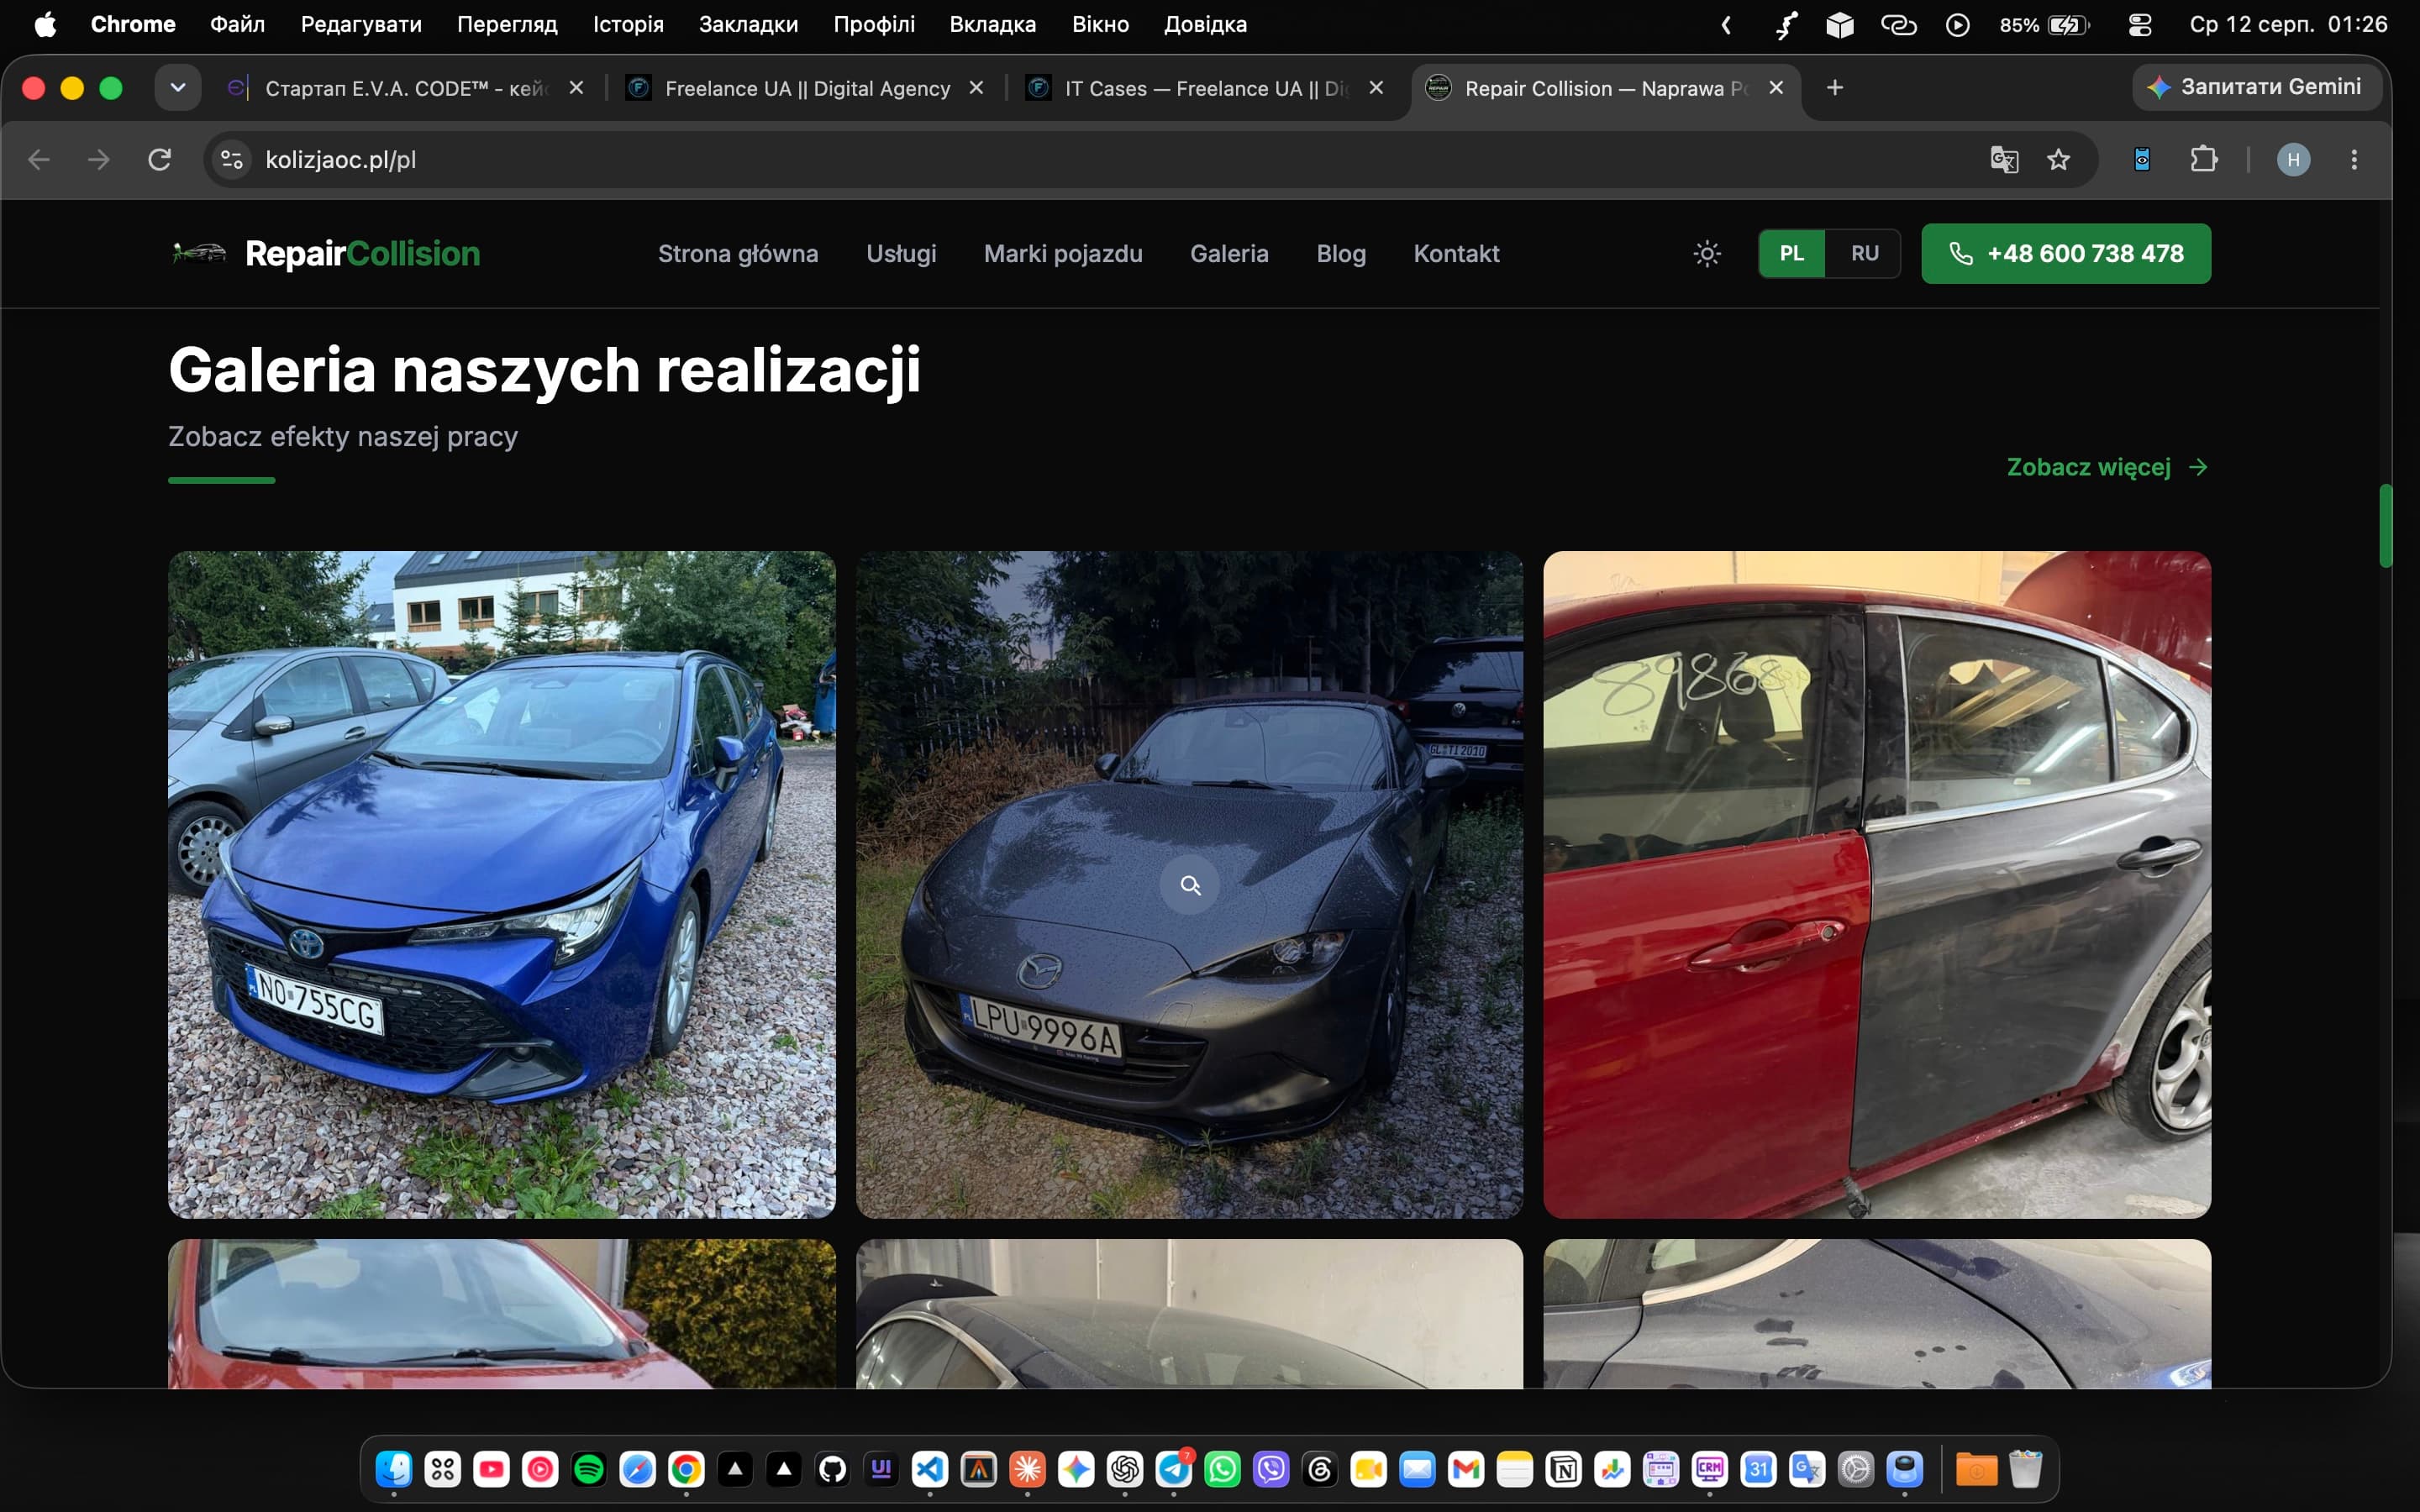This screenshot has height=1512, width=2420.
Task: Open the blue phone extension icon in Chrome toolbar
Action: coord(2142,160)
